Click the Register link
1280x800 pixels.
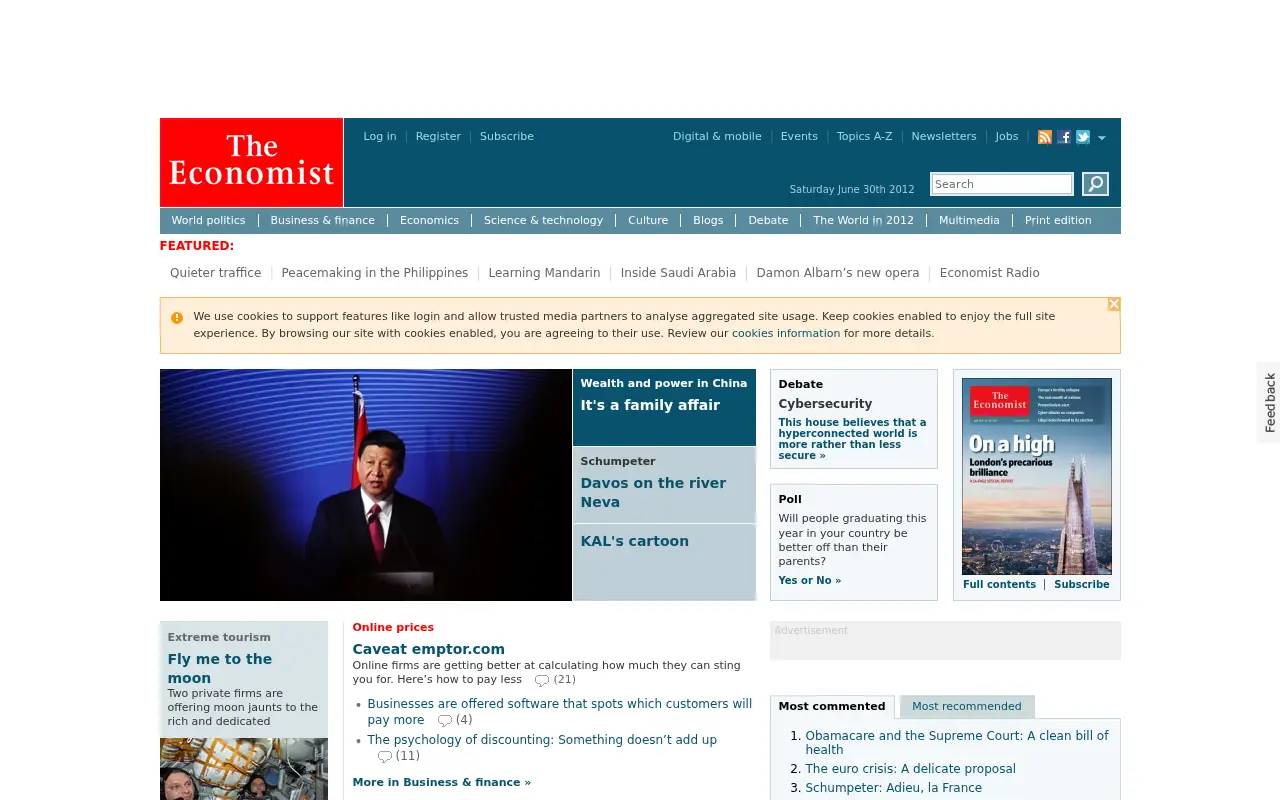(438, 136)
